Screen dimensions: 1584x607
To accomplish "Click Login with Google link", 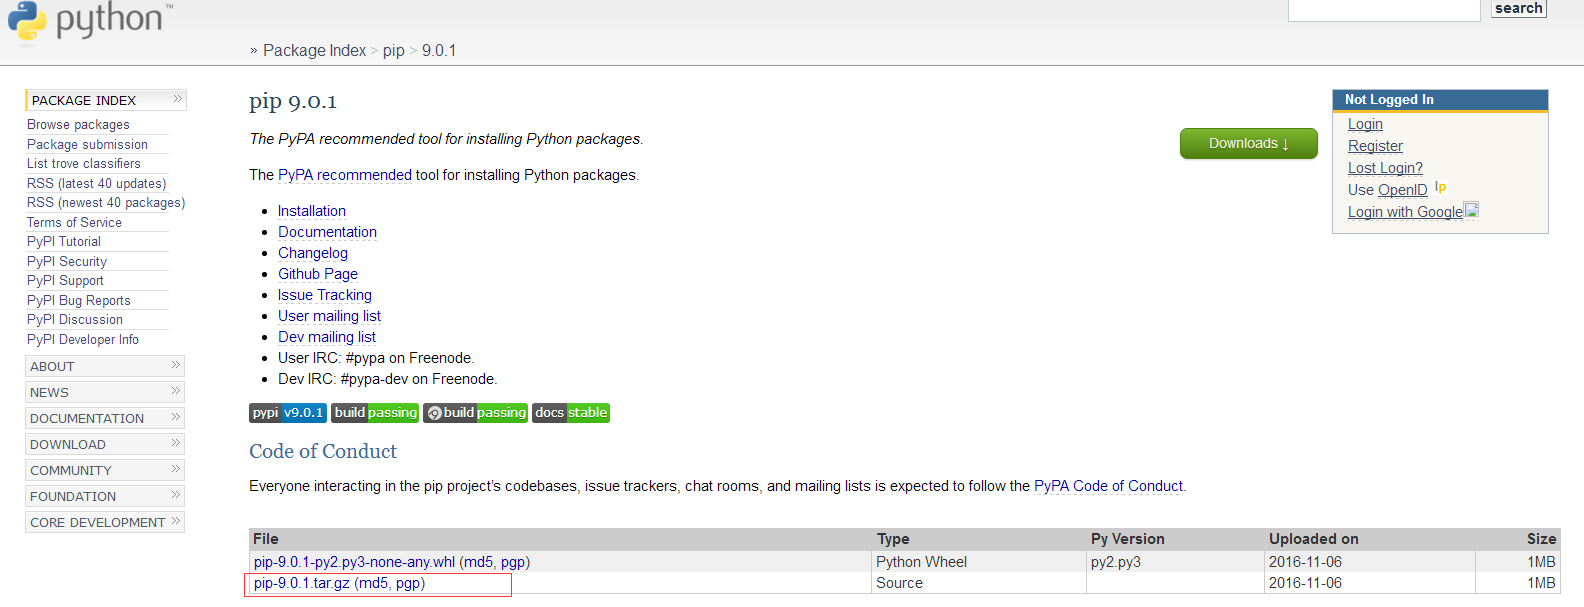I will pos(1405,212).
